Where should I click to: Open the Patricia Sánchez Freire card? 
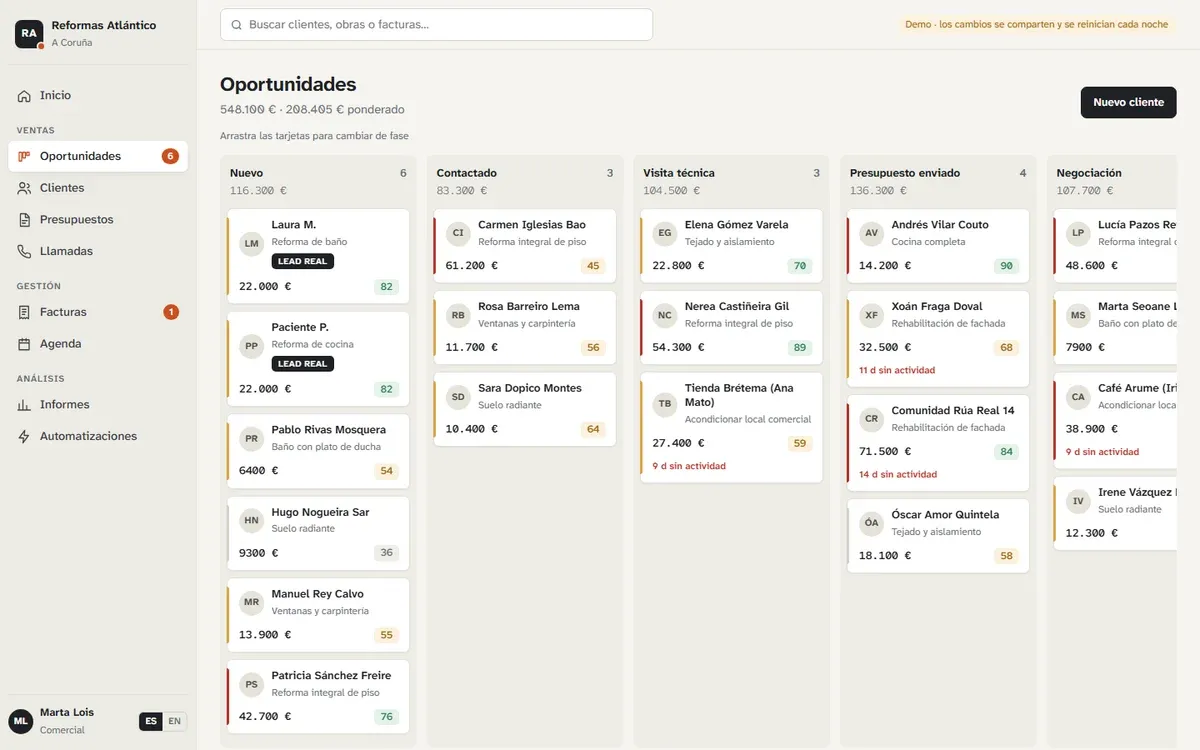tap(318, 696)
